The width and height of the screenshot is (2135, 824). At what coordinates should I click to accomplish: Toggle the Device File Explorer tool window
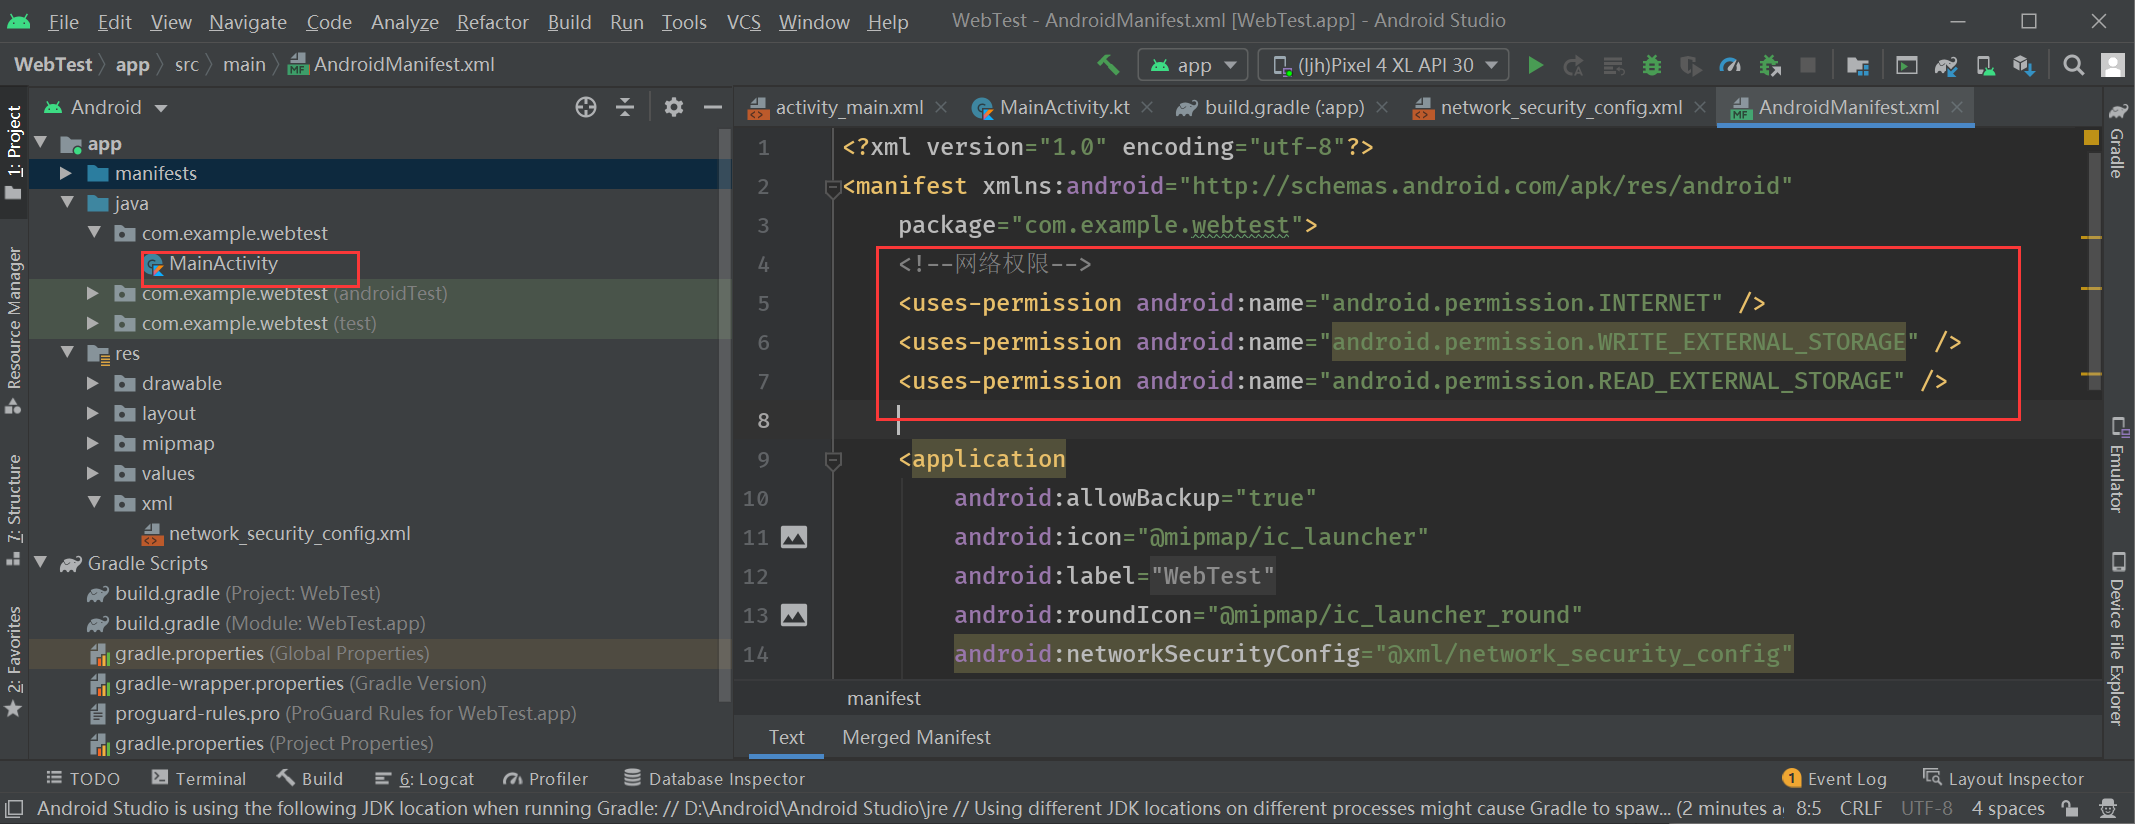click(x=2117, y=638)
